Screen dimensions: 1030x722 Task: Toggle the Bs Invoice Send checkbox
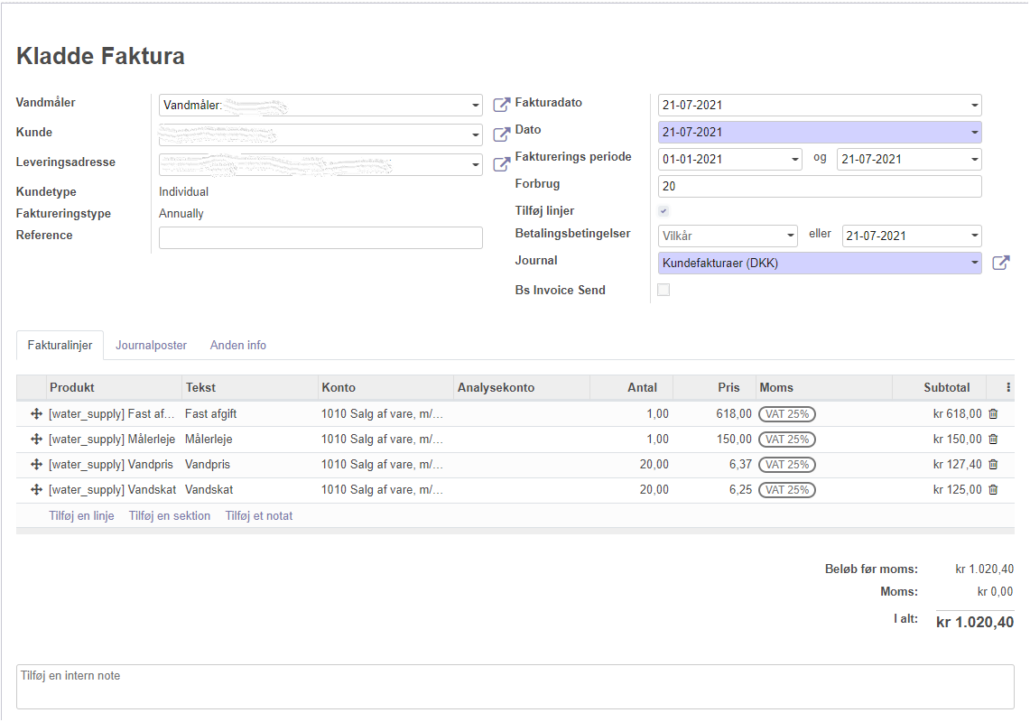[x=663, y=290]
